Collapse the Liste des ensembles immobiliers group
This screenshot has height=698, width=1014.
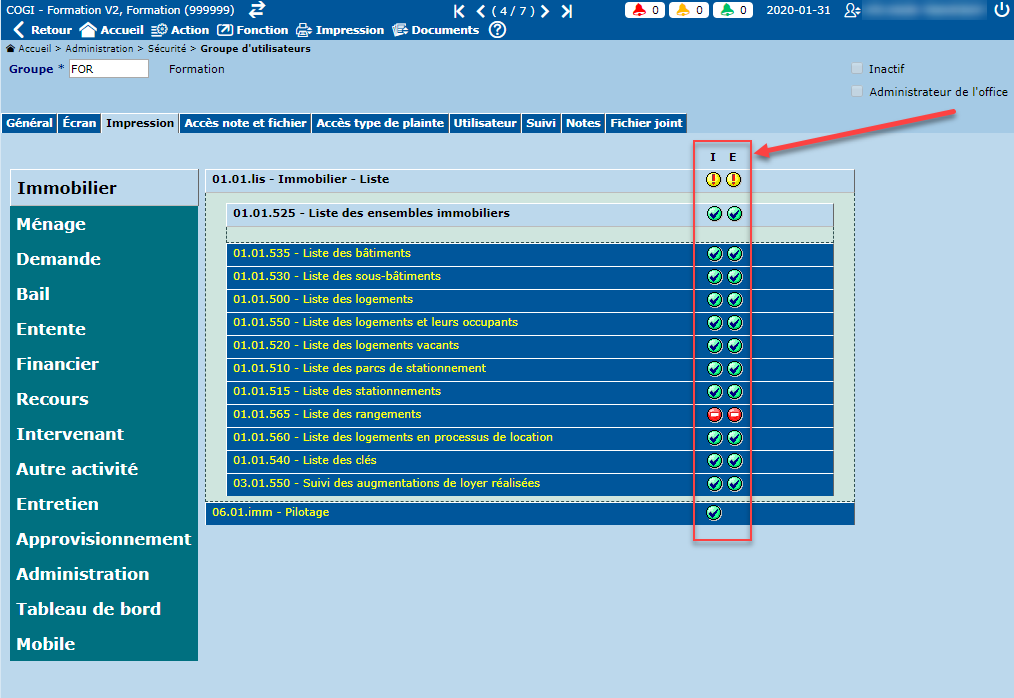pyautogui.click(x=371, y=214)
